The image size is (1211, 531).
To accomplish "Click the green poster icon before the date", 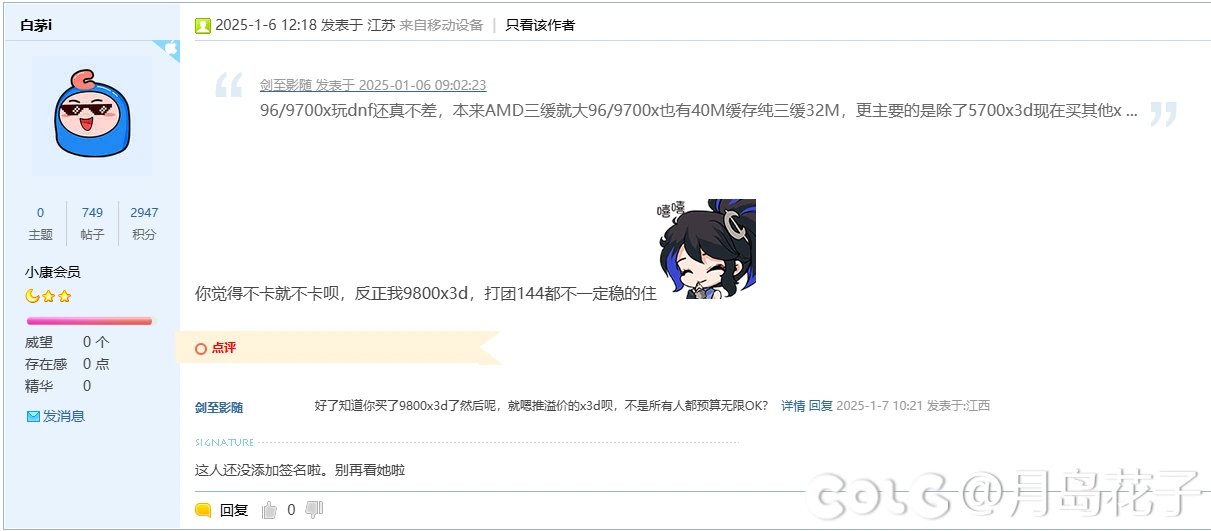I will (x=202, y=25).
